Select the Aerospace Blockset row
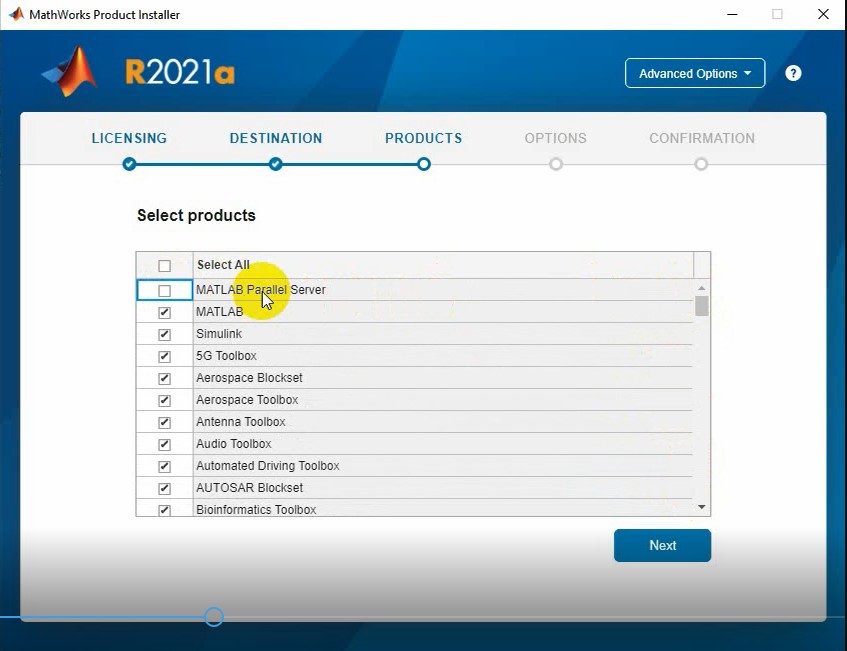The width and height of the screenshot is (847, 651). click(x=249, y=378)
